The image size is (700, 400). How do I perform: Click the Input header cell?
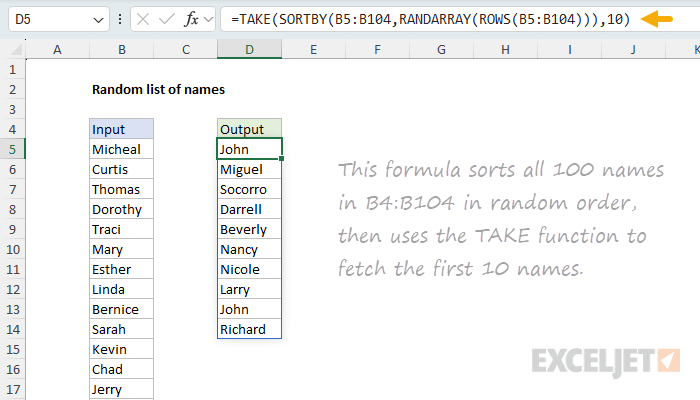coord(121,129)
